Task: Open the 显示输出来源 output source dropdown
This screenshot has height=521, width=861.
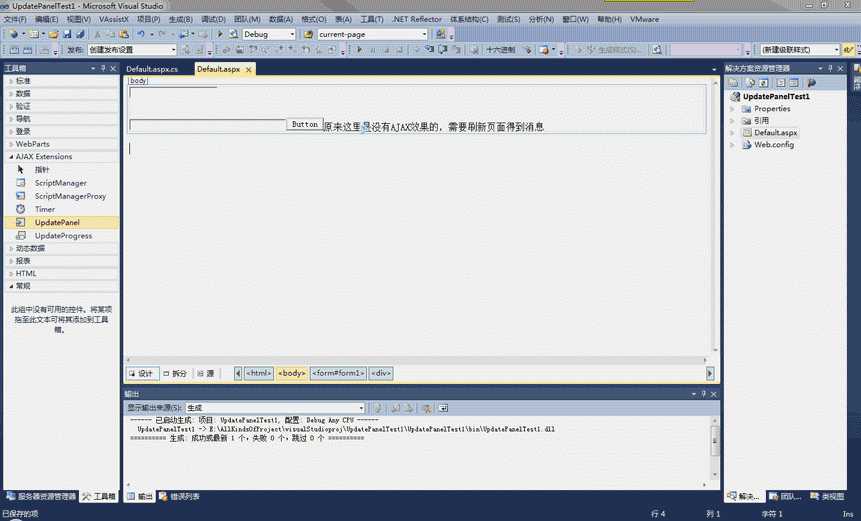Action: point(361,408)
